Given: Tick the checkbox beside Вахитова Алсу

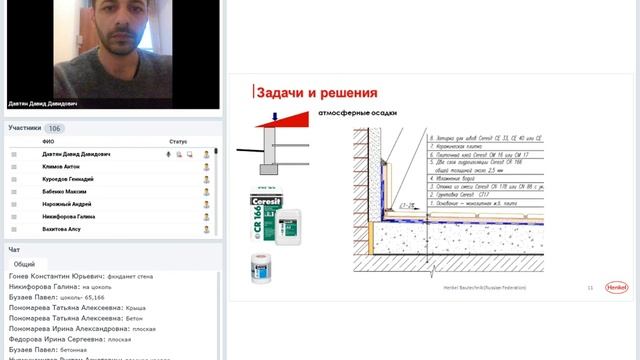Looking at the screenshot, I should [14, 229].
